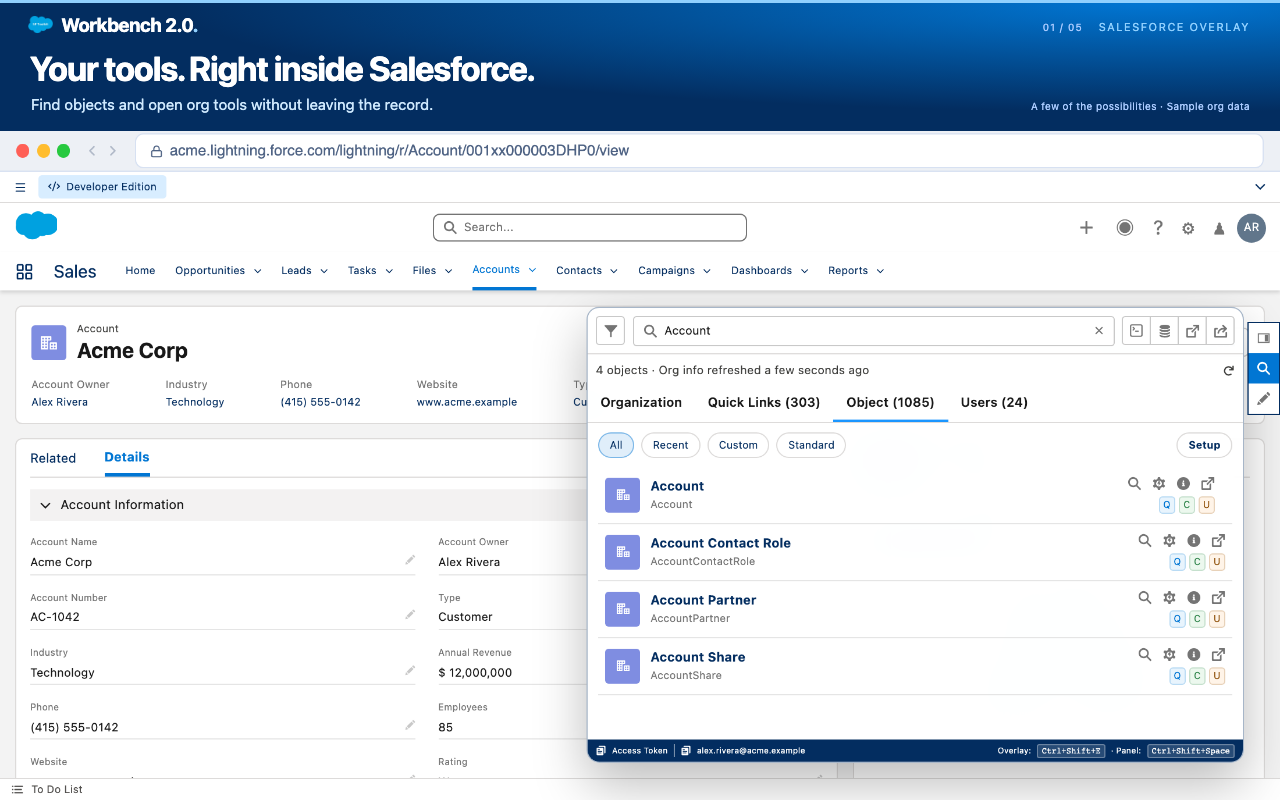Click the Q badge on the Account row

coord(1166,505)
